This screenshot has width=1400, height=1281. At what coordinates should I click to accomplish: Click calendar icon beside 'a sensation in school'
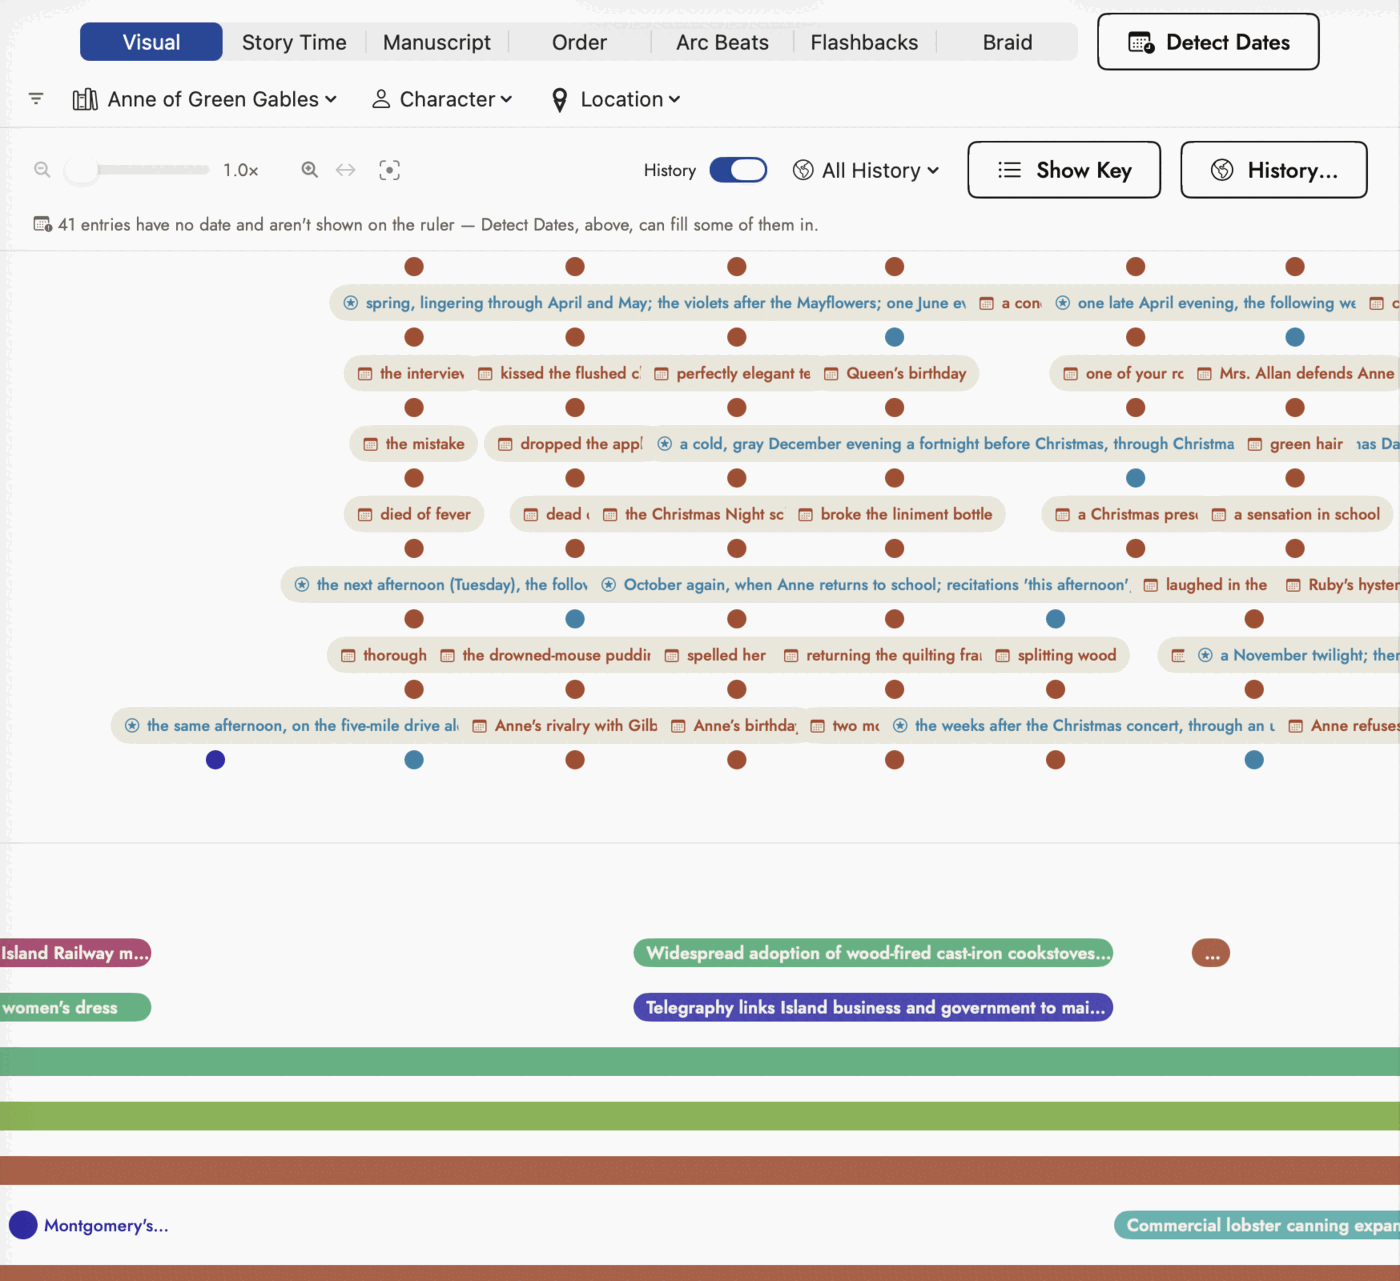click(1219, 515)
